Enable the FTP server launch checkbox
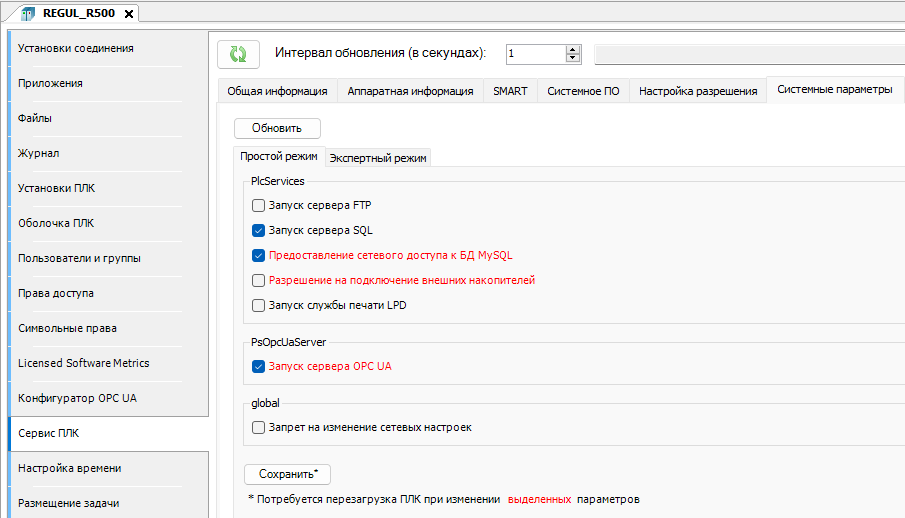The width and height of the screenshot is (905, 518). click(x=258, y=205)
